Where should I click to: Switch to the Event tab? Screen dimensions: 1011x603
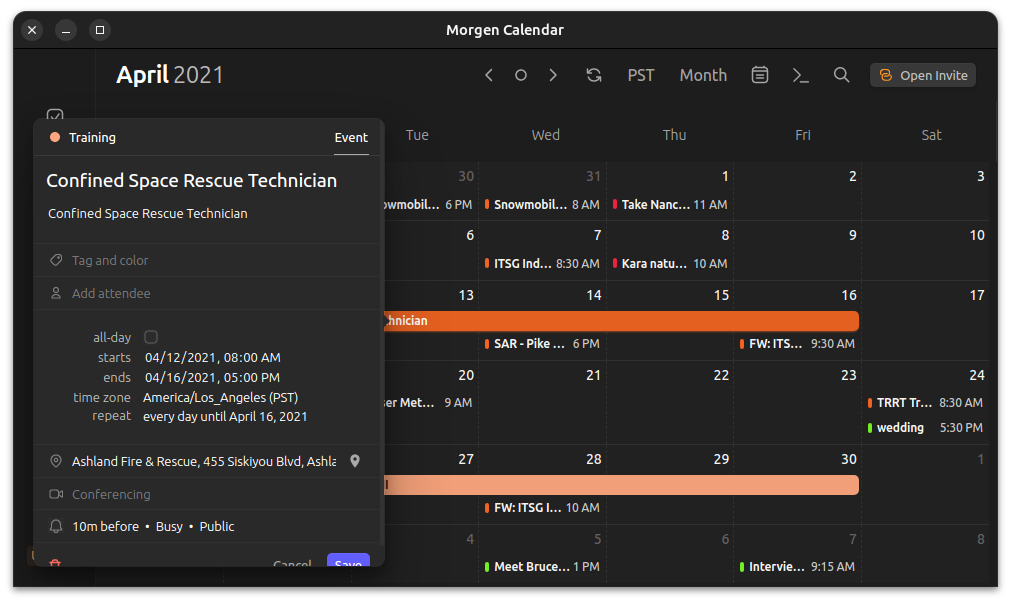351,137
